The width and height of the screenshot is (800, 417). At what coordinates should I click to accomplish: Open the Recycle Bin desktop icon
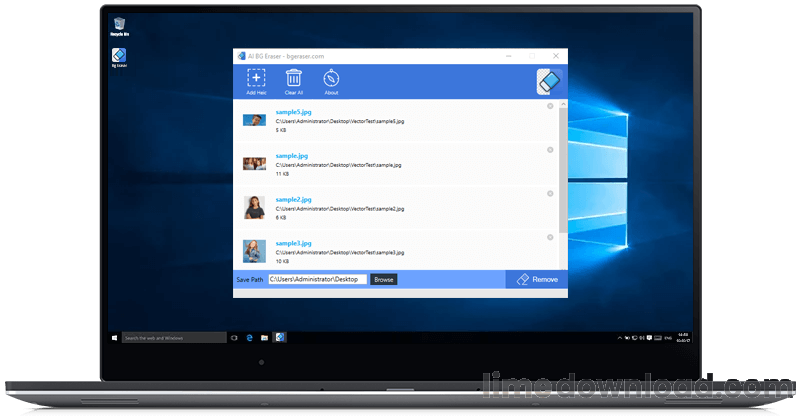(119, 24)
